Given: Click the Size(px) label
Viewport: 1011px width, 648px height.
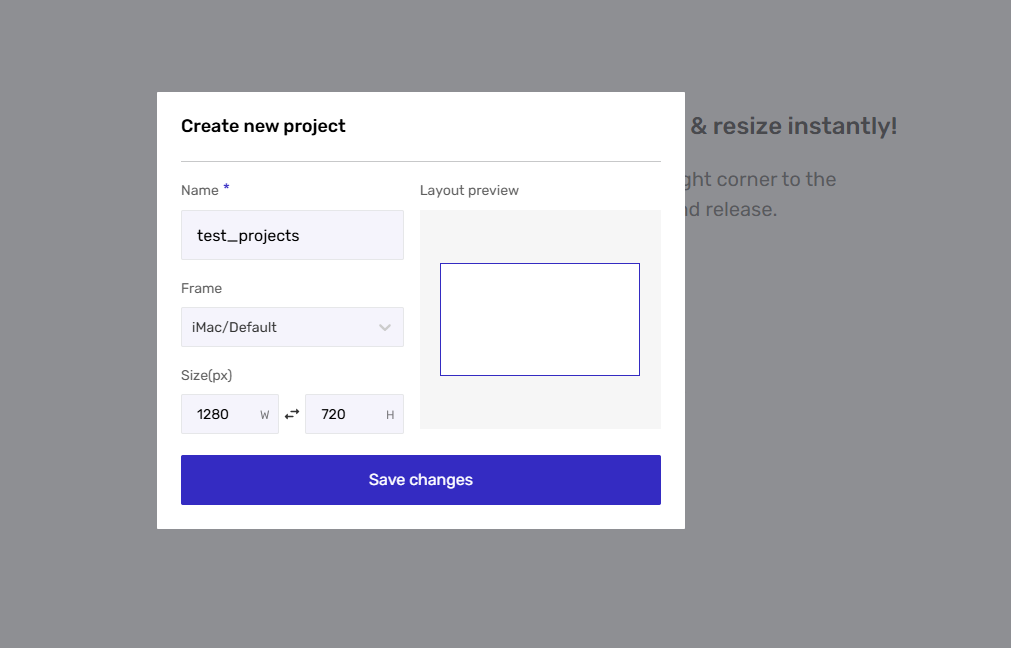Looking at the screenshot, I should click(x=206, y=375).
